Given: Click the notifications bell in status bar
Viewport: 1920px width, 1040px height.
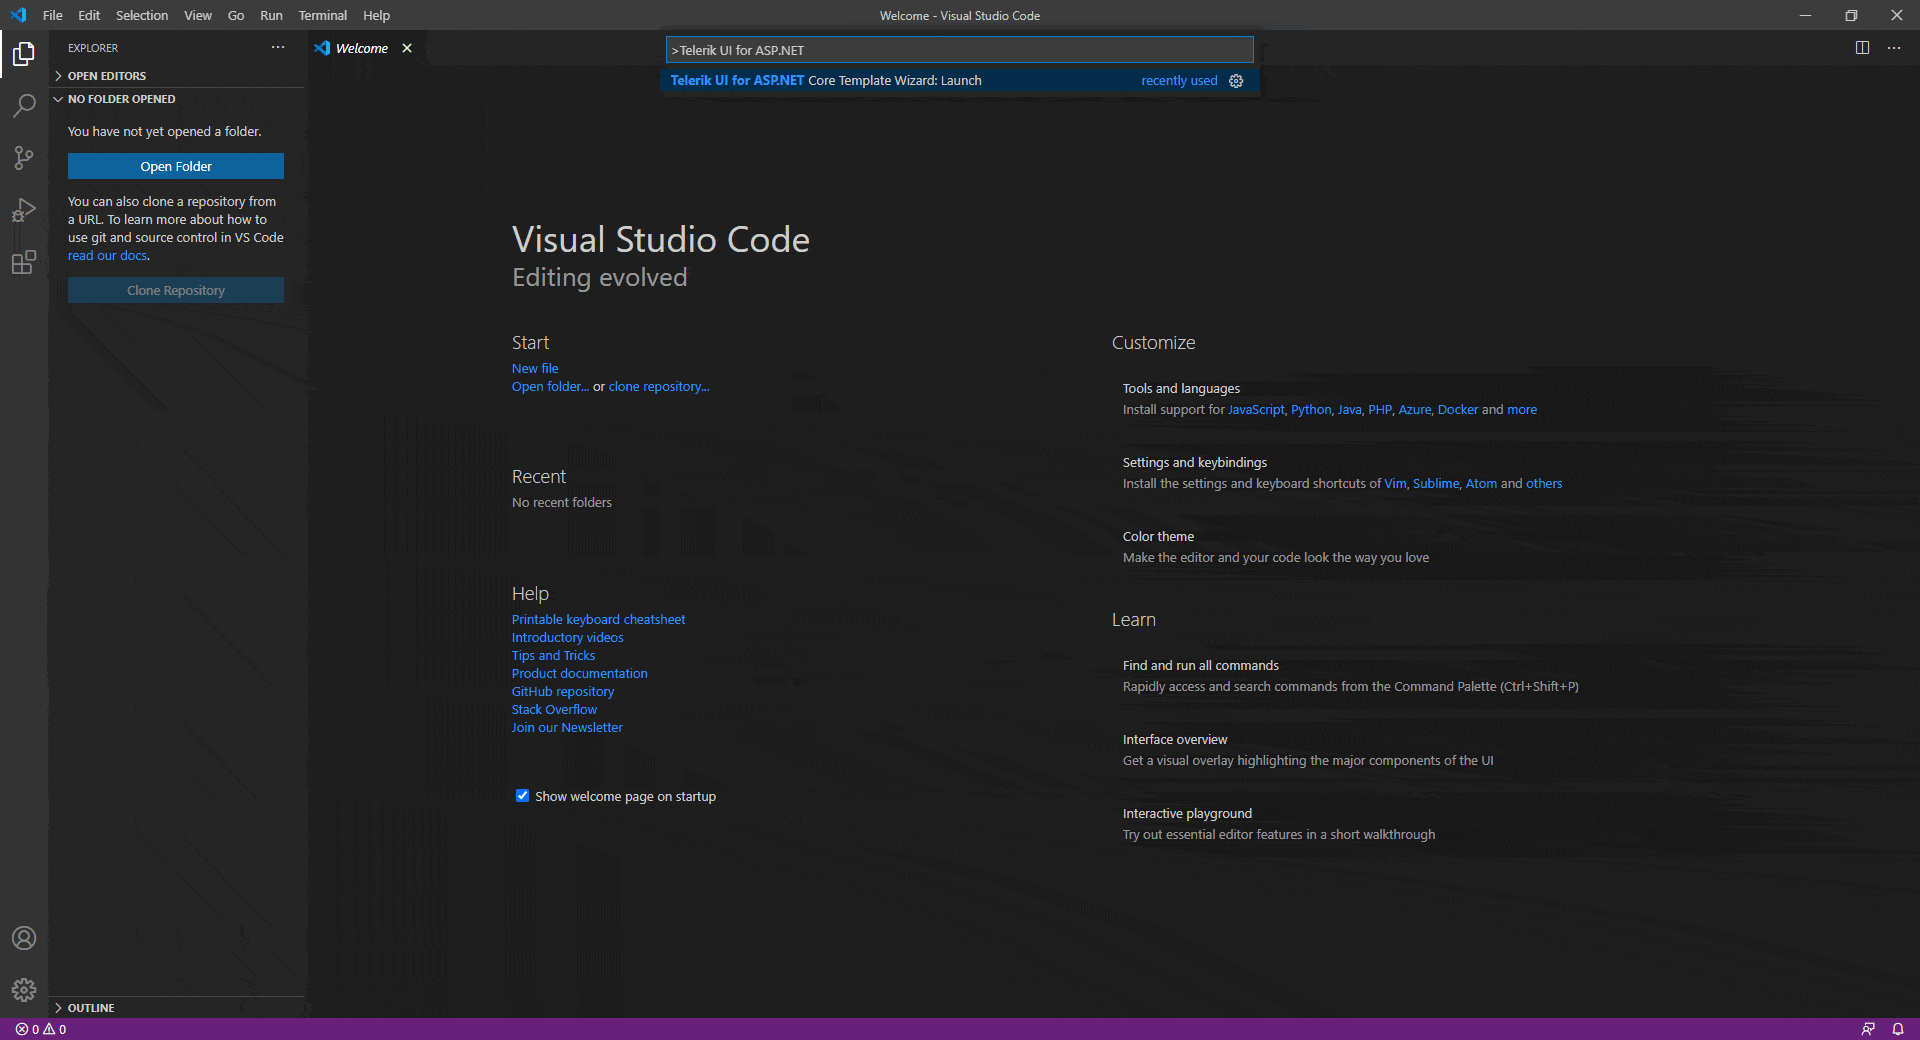Looking at the screenshot, I should (x=1898, y=1029).
